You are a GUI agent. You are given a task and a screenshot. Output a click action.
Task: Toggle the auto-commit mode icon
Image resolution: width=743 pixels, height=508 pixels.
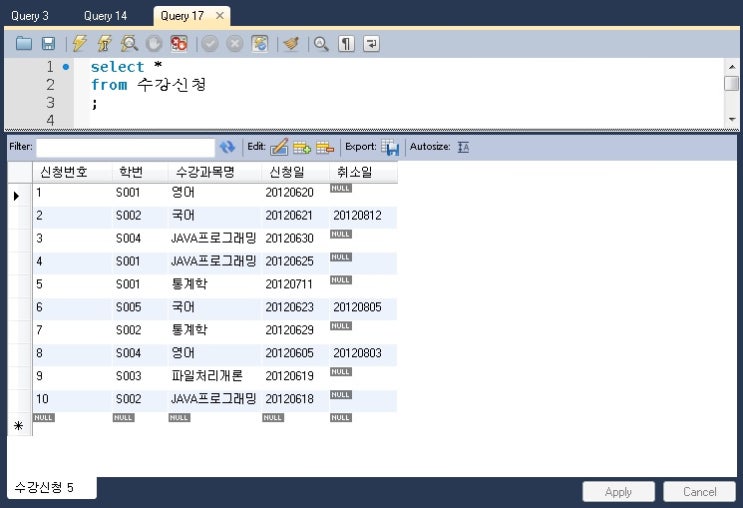[260, 44]
